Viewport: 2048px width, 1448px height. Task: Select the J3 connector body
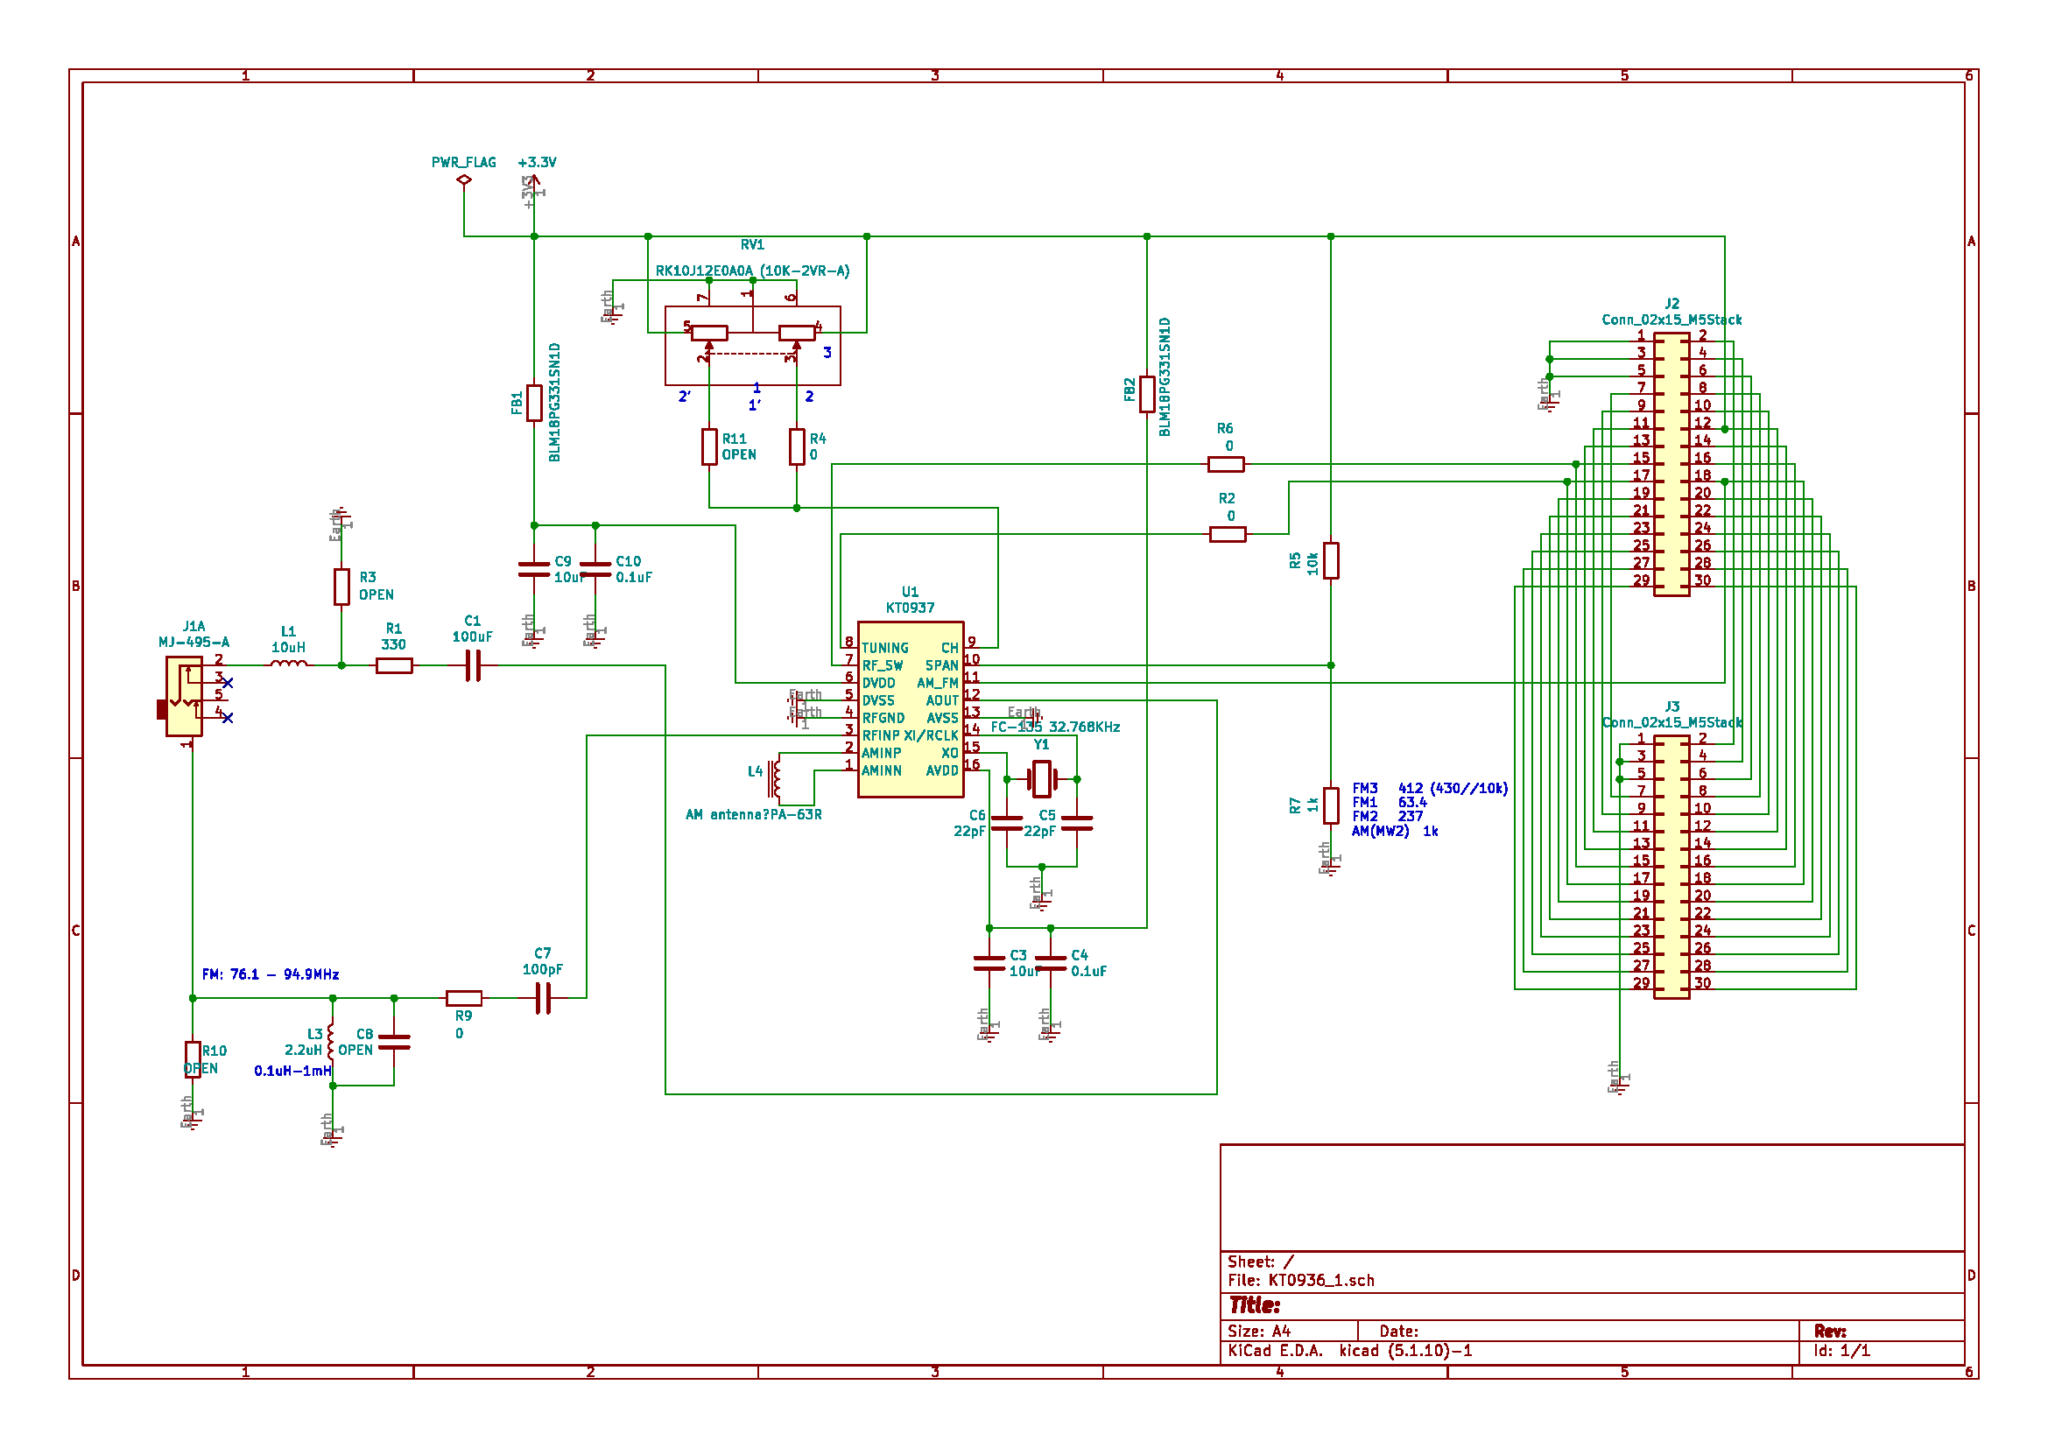pos(1672,867)
